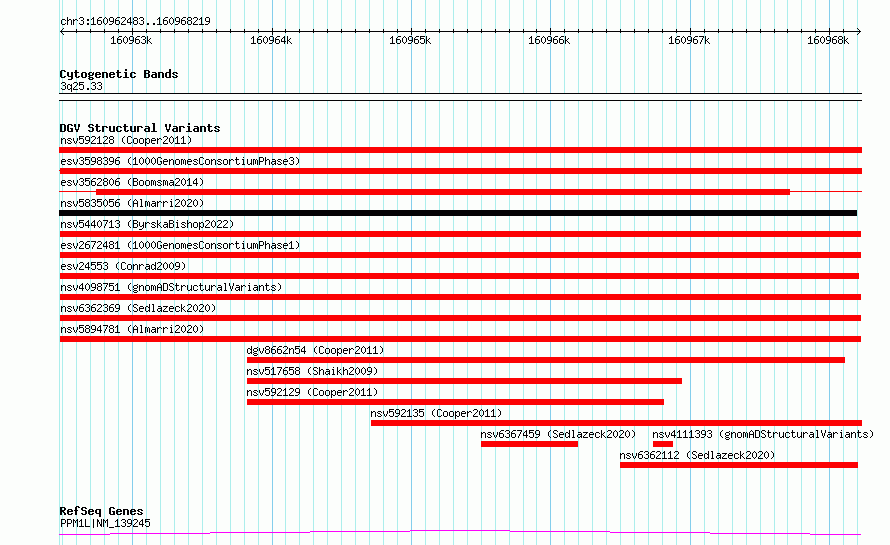Select the red bar under nsv517658
890x545 pixels.
pyautogui.click(x=464, y=381)
